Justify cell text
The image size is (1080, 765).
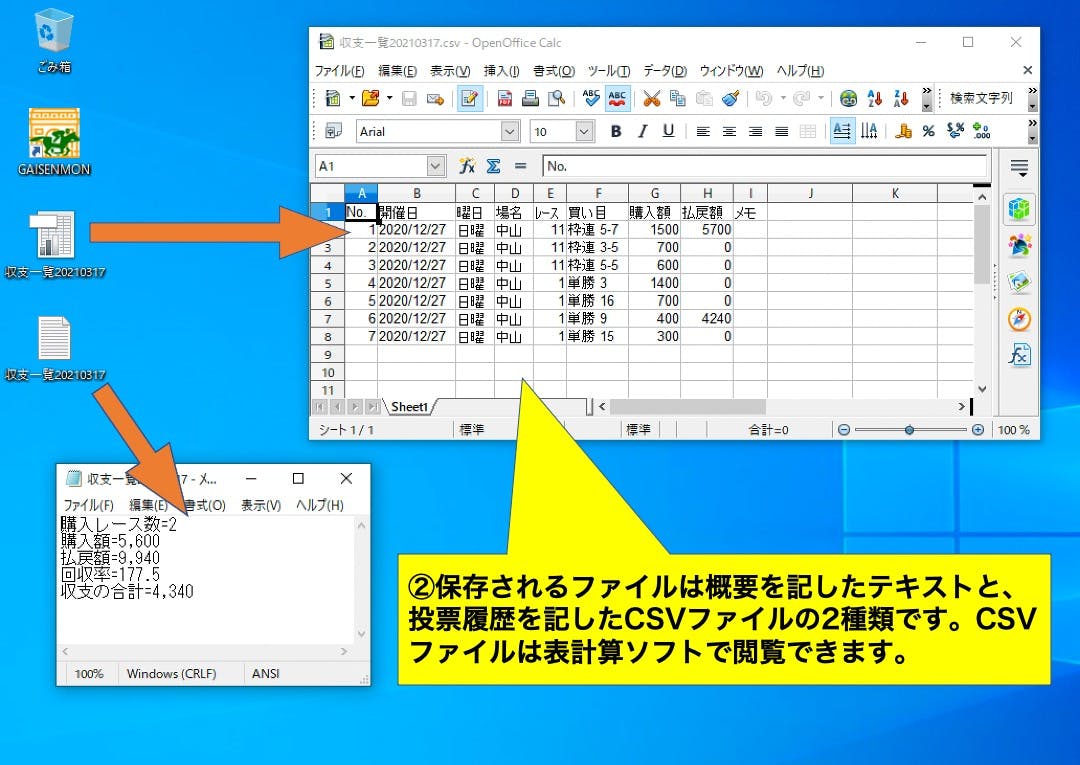781,131
